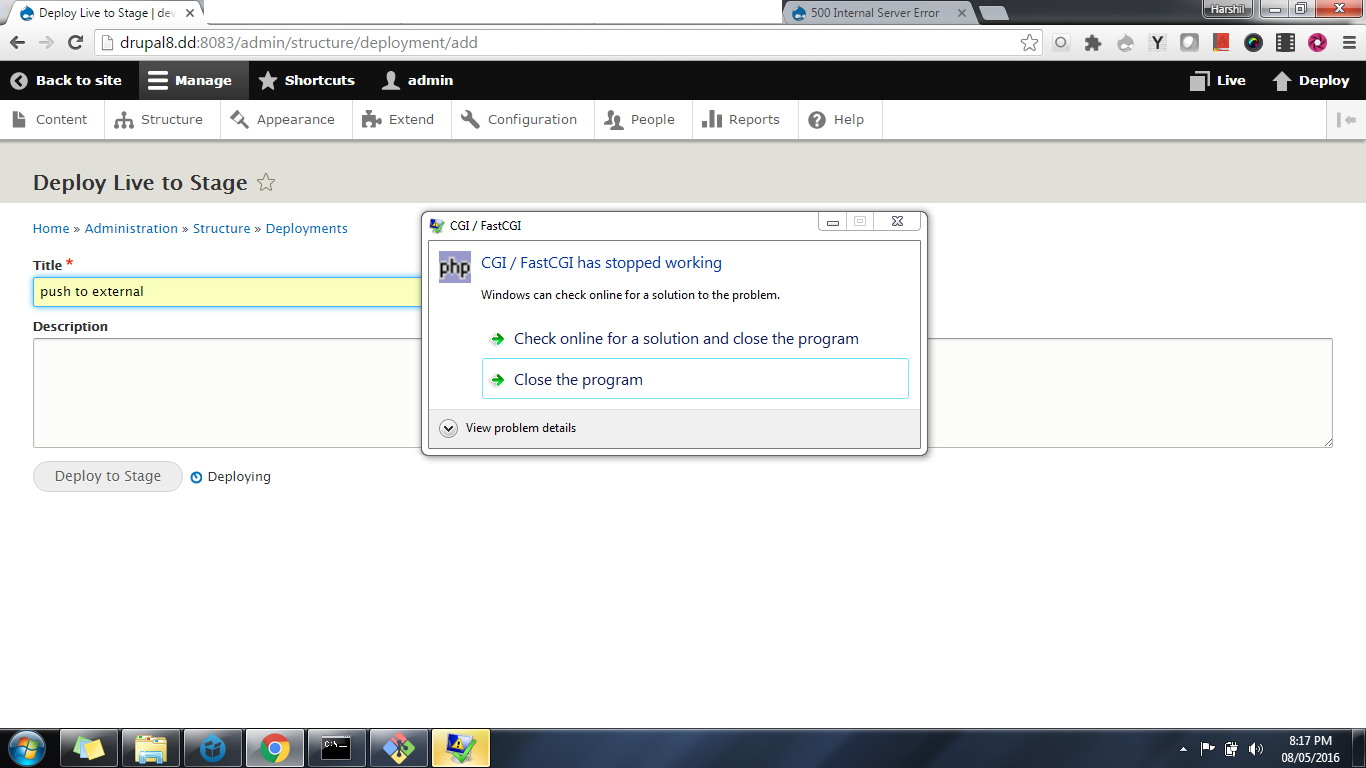Close the 500 Internal Server Error tab

963,13
